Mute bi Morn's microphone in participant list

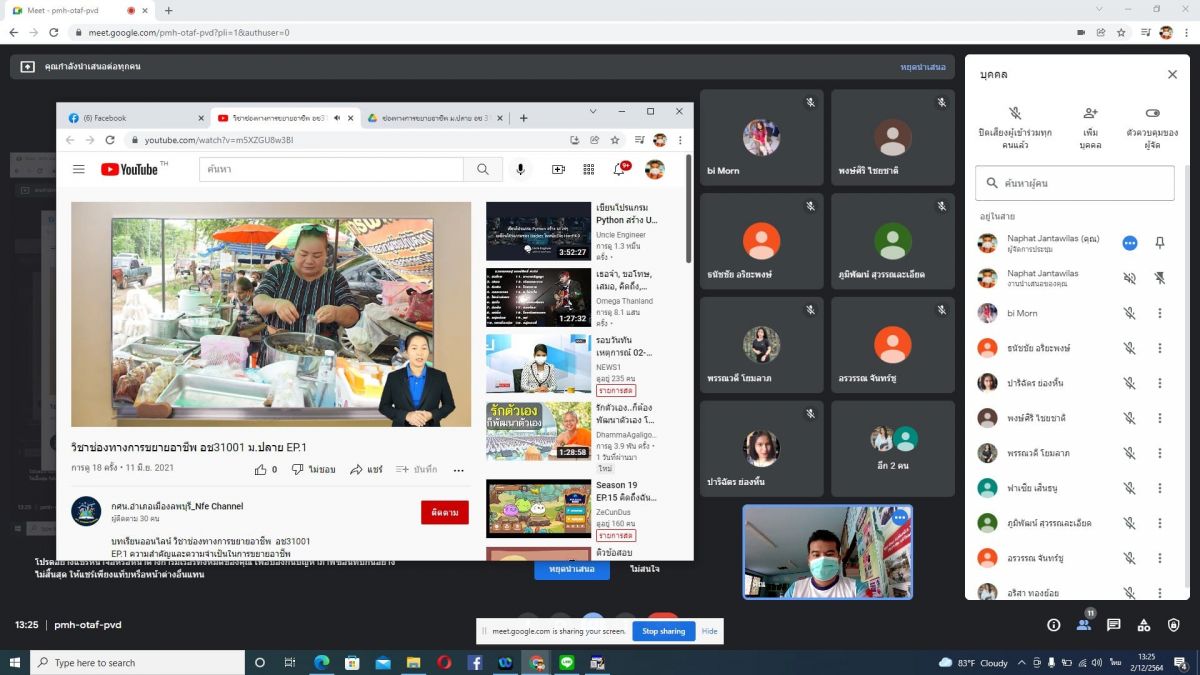coord(1129,313)
